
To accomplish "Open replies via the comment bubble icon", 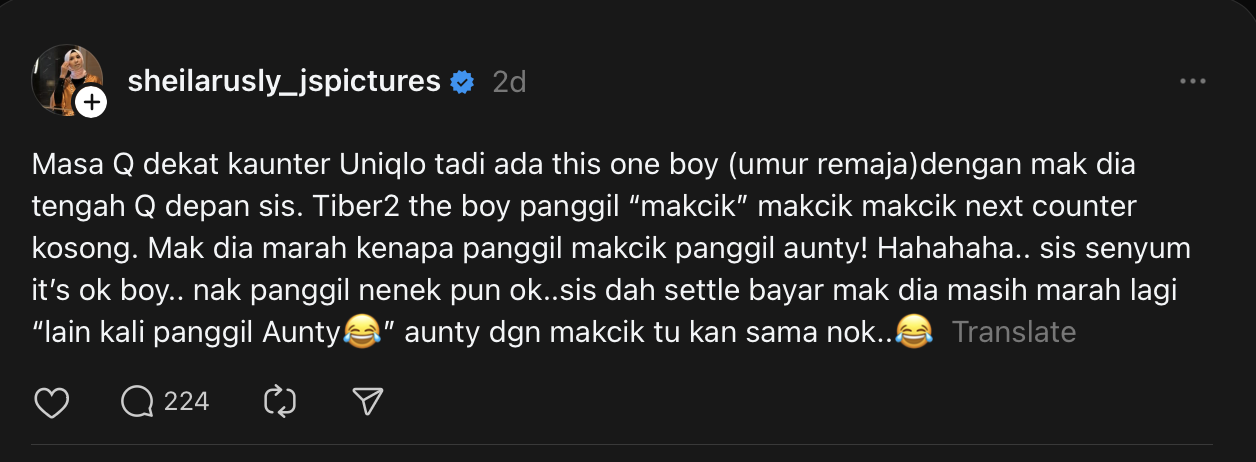I will click(x=137, y=402).
